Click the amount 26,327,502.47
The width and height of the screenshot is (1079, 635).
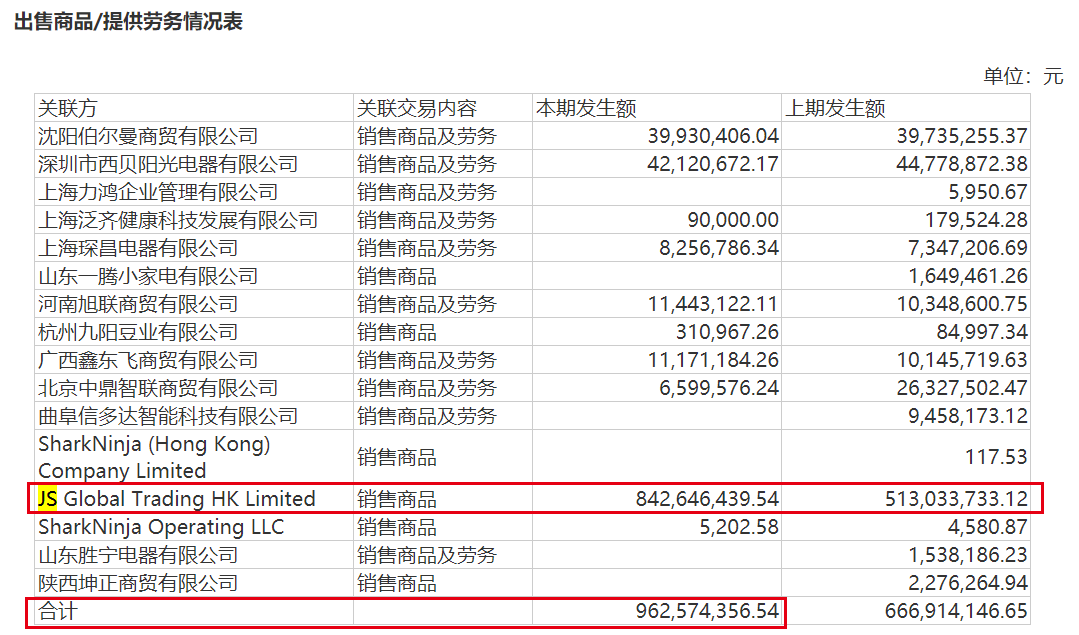[962, 388]
